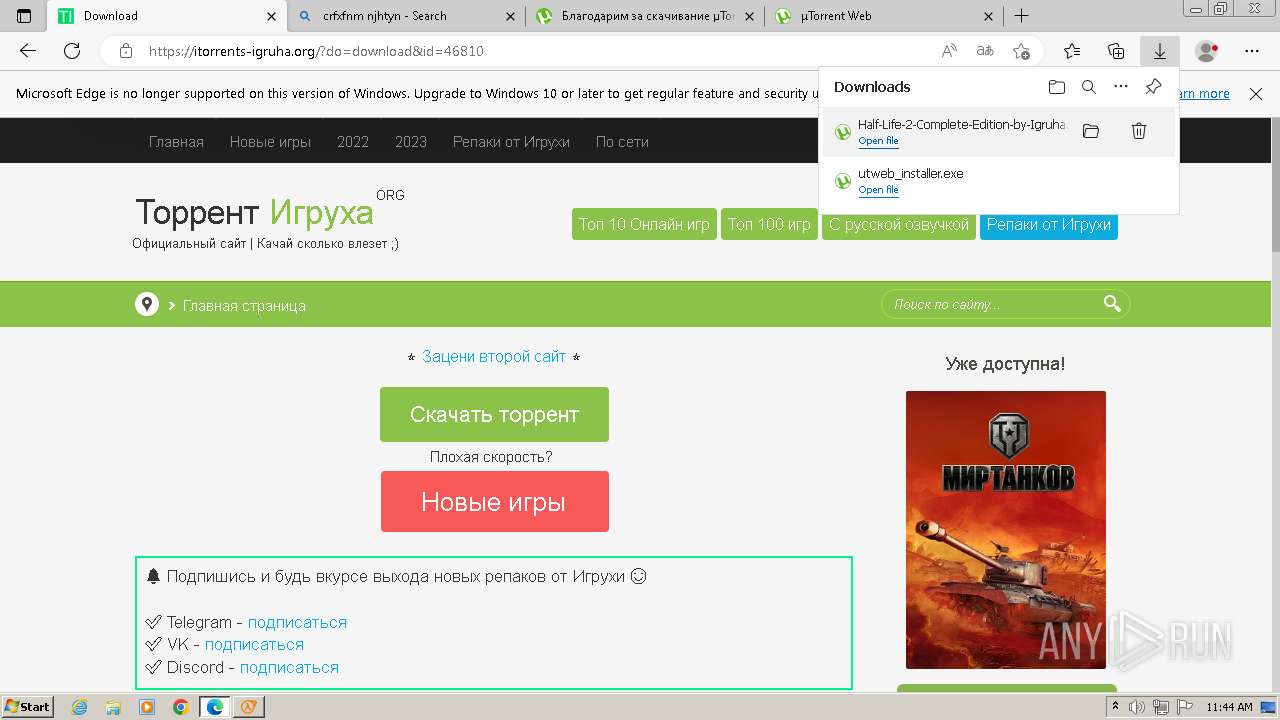The height and width of the screenshot is (720, 1280).
Task: Switch to Благодарим за скачивание µTorrent tab
Action: (645, 16)
